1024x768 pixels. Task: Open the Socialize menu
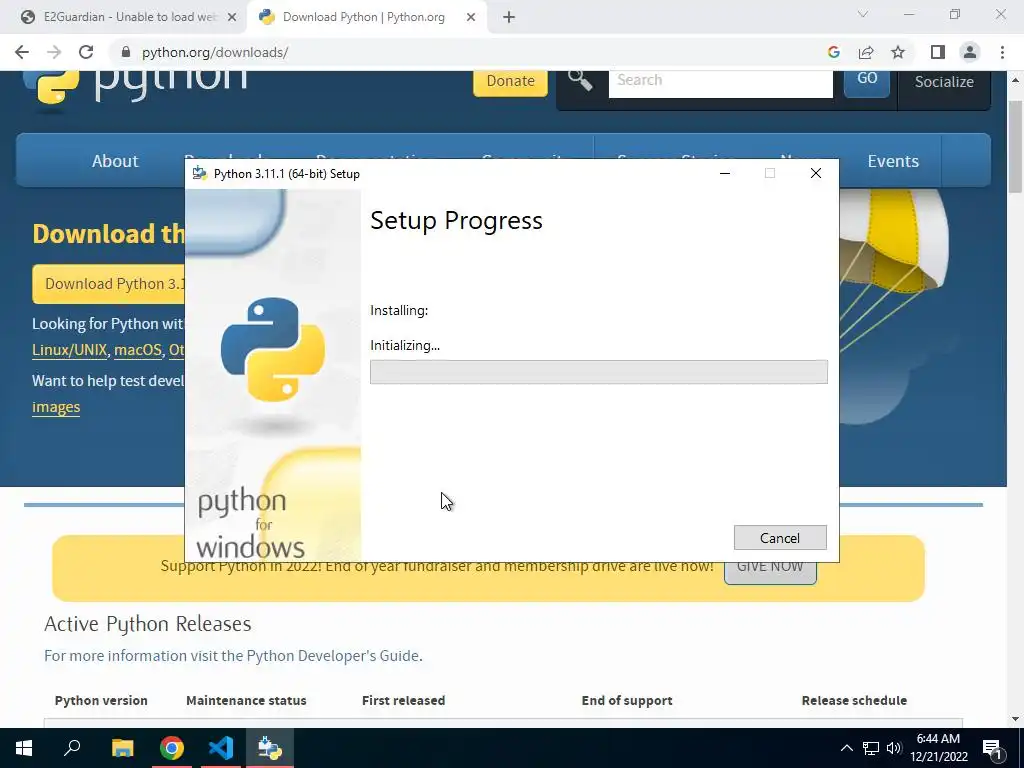point(944,82)
